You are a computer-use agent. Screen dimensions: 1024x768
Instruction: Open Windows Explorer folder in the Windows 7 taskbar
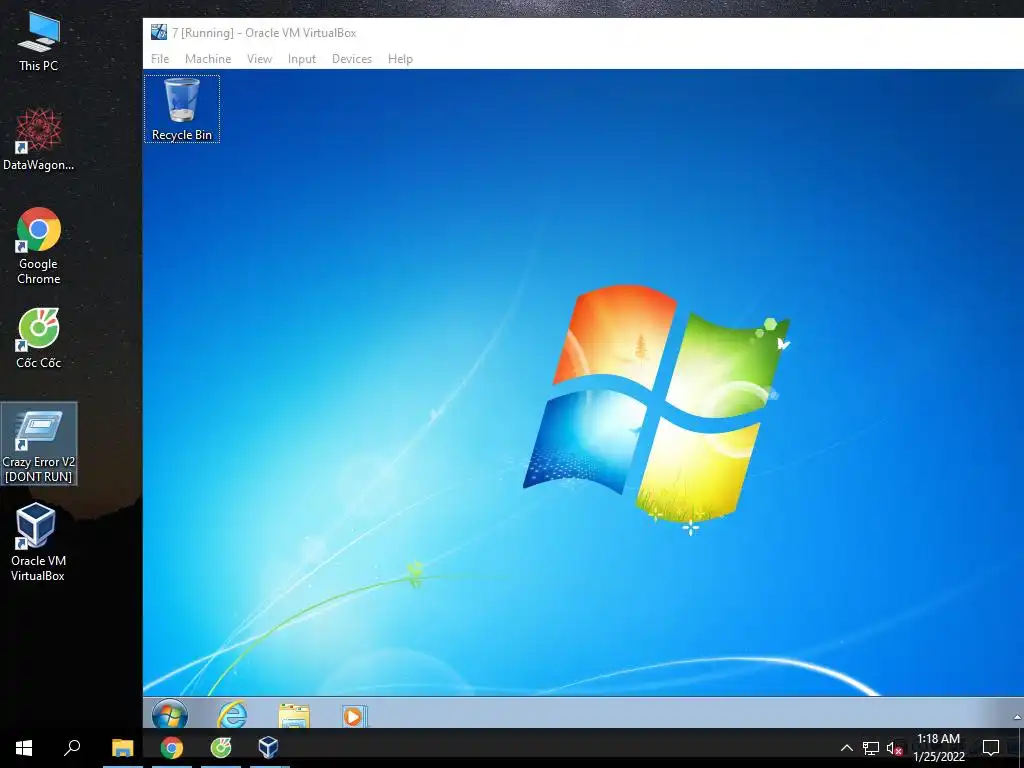tap(294, 716)
